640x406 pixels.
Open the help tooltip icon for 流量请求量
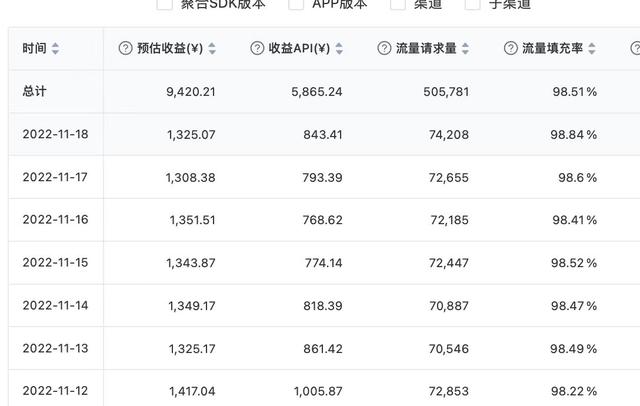point(385,48)
